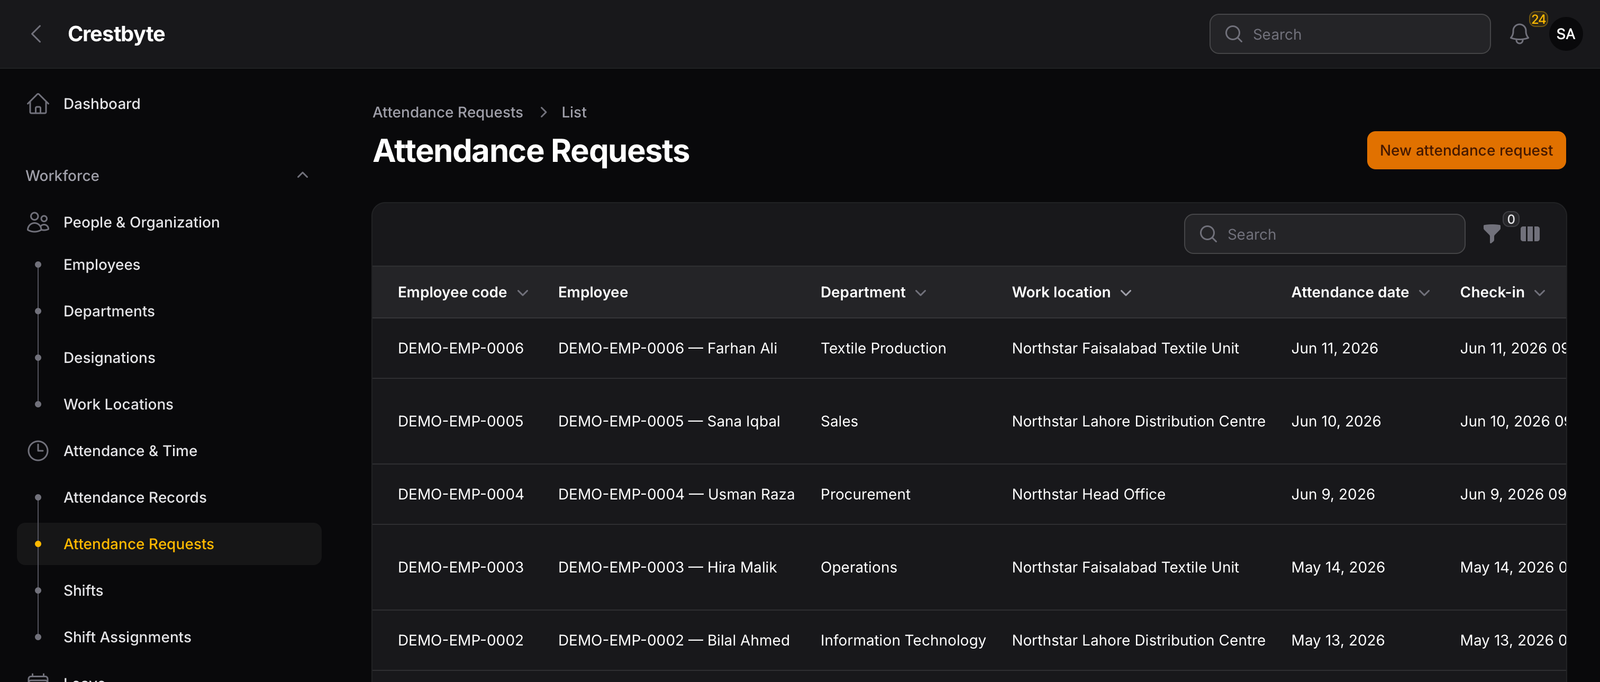Click employee Bilal Ahmed cell
Screen dimensions: 1600x682
pos(674,640)
